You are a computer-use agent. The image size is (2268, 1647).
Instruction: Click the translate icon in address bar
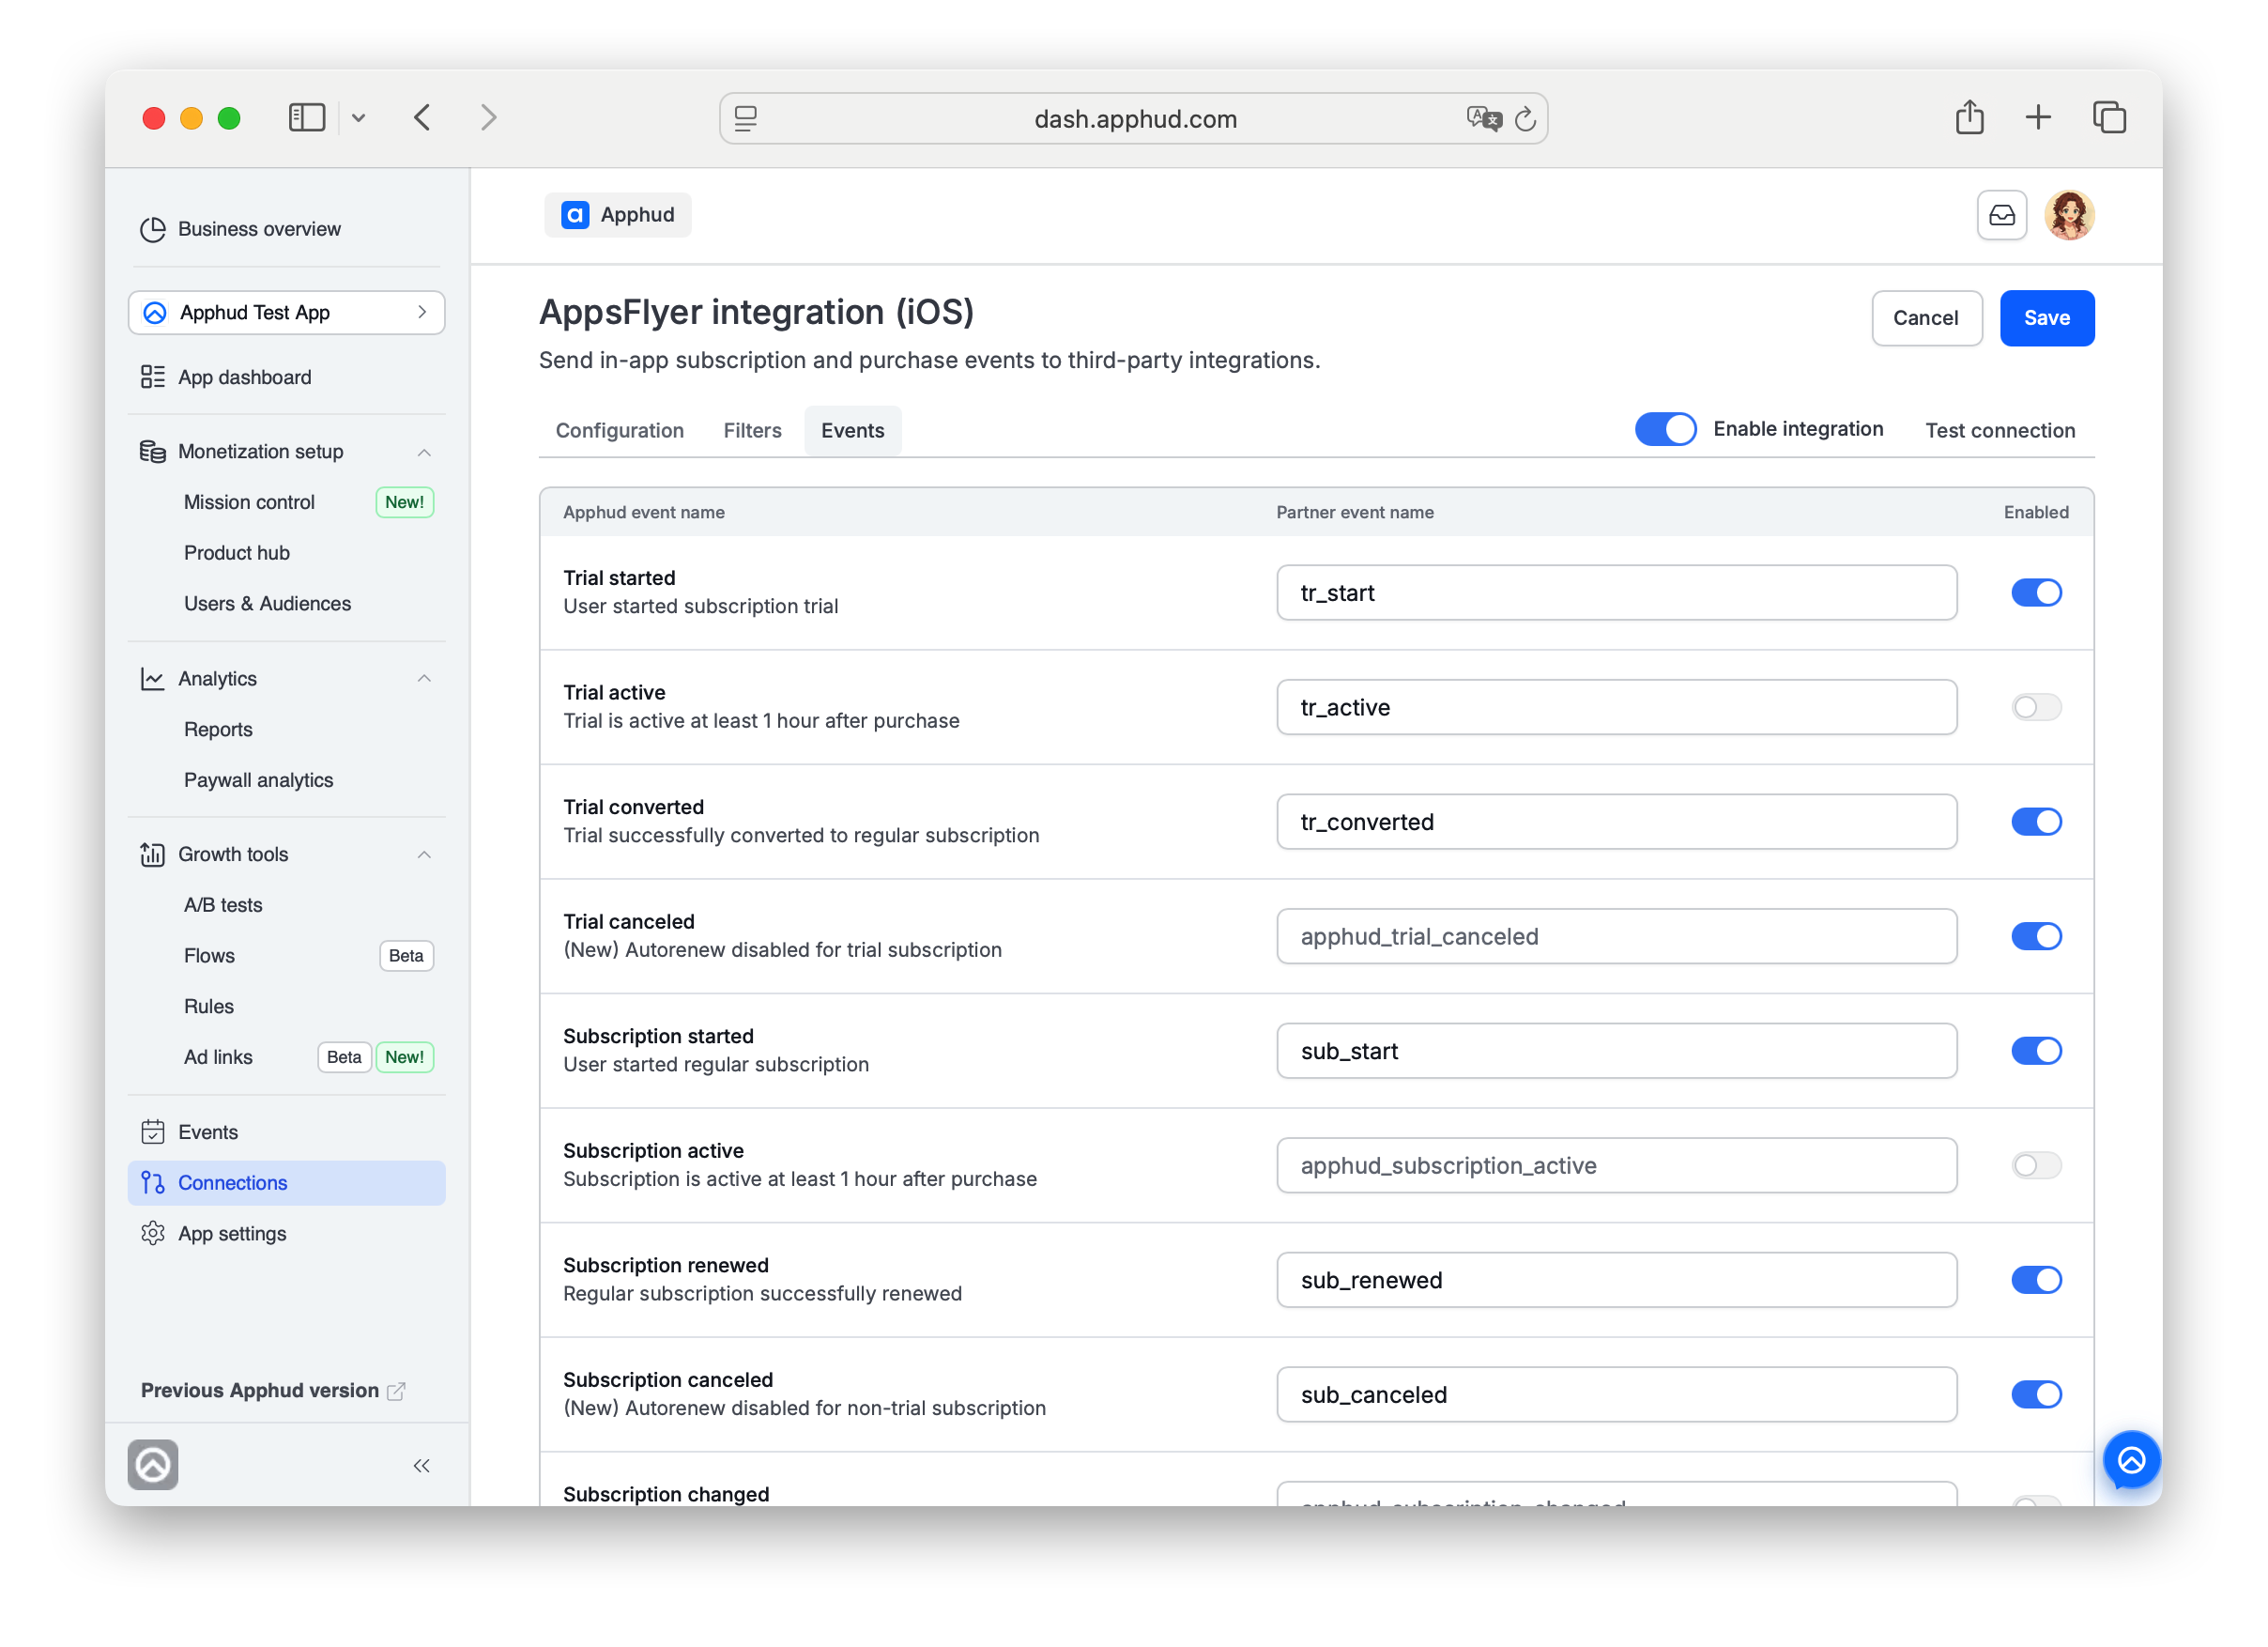(x=1484, y=119)
